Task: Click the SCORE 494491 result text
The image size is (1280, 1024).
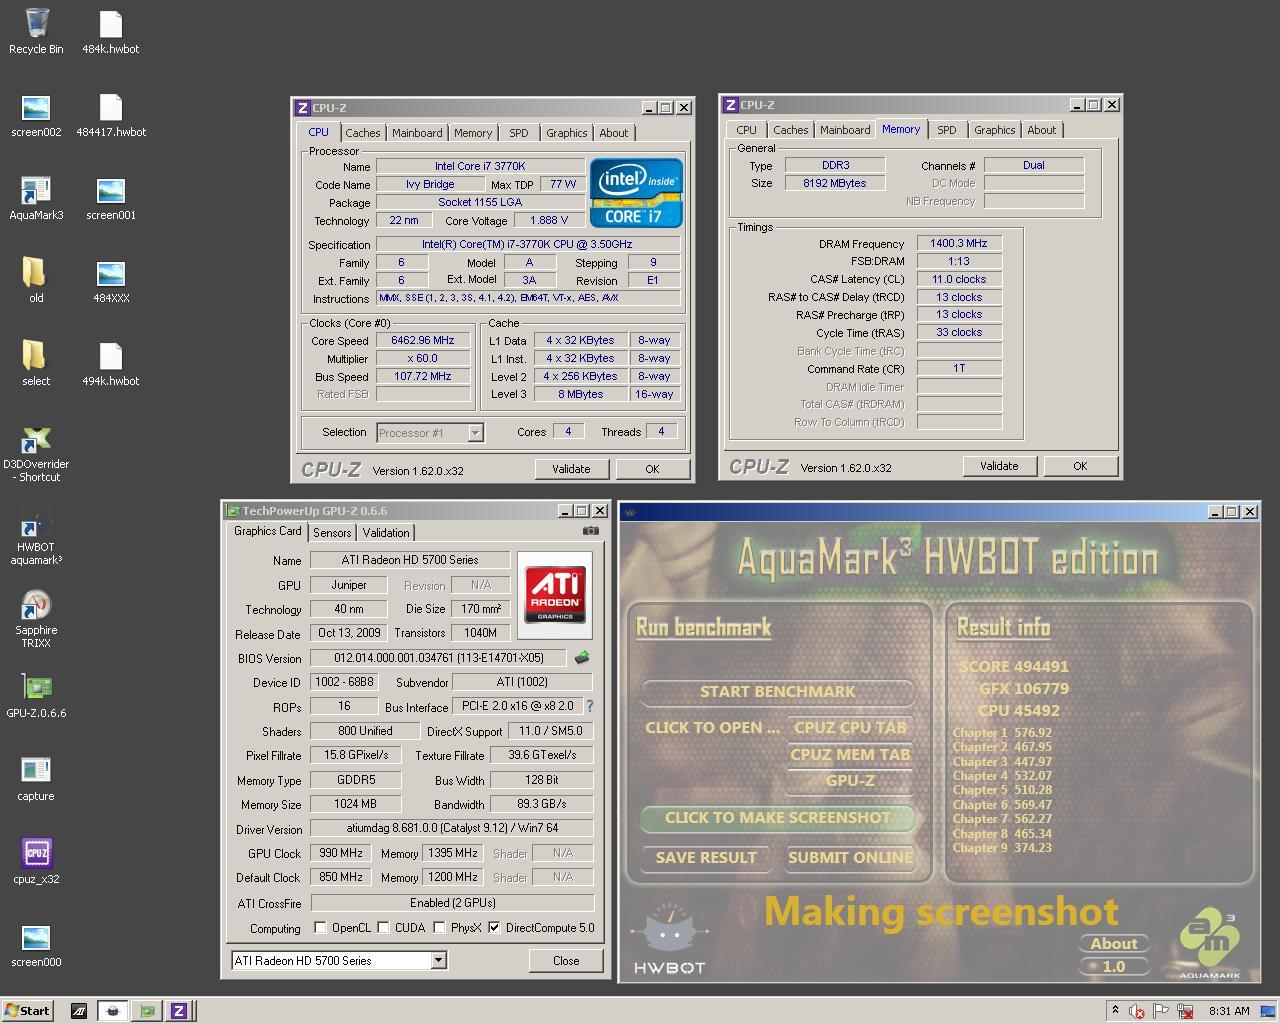Action: [1014, 666]
